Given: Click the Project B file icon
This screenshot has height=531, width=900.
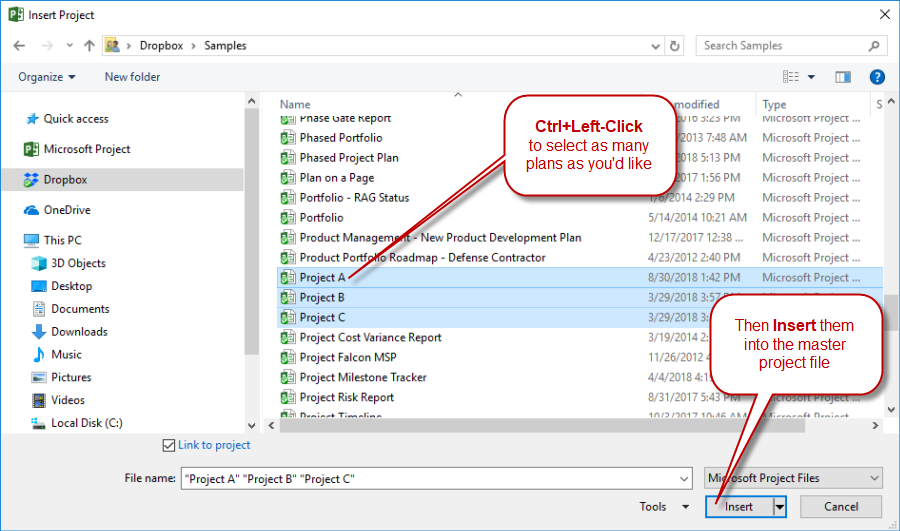Looking at the screenshot, I should 288,297.
